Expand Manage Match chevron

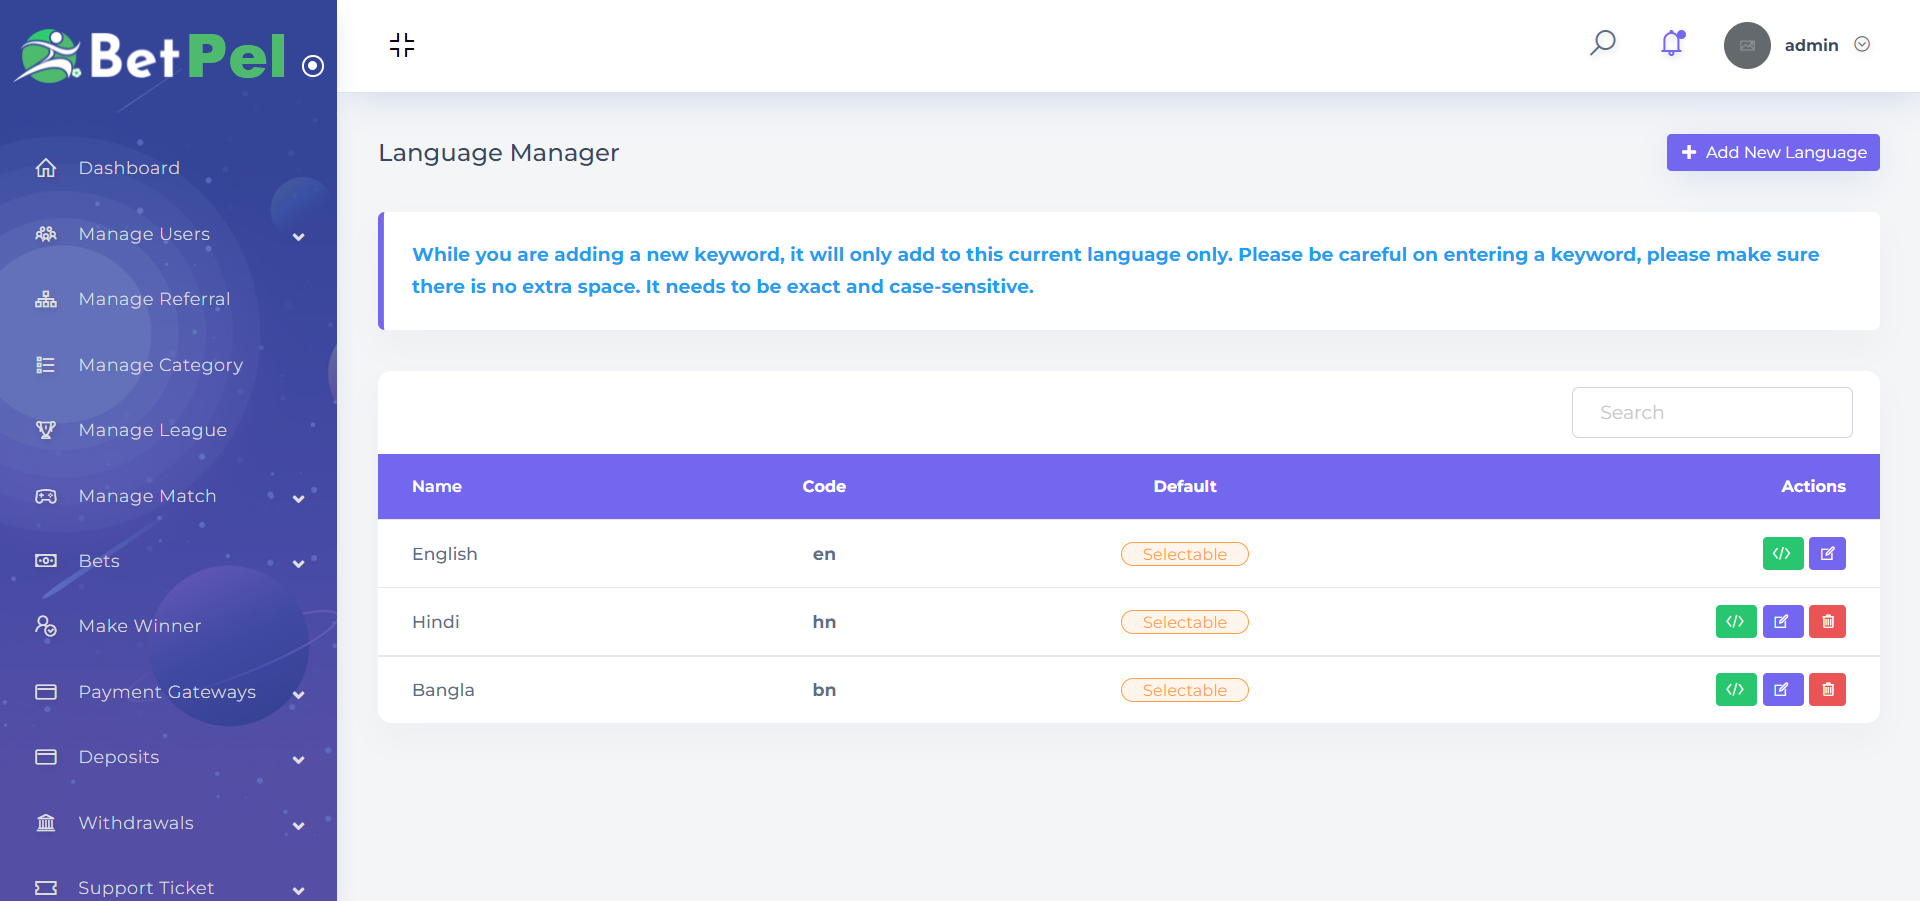(298, 499)
